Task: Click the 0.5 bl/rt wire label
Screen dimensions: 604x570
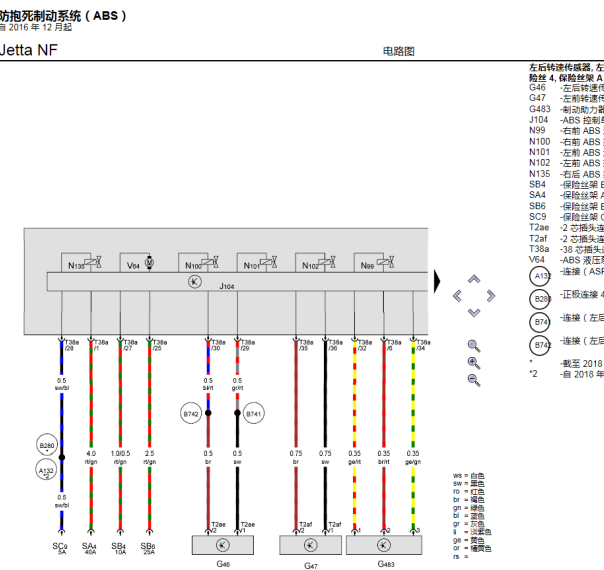Action: point(208,384)
